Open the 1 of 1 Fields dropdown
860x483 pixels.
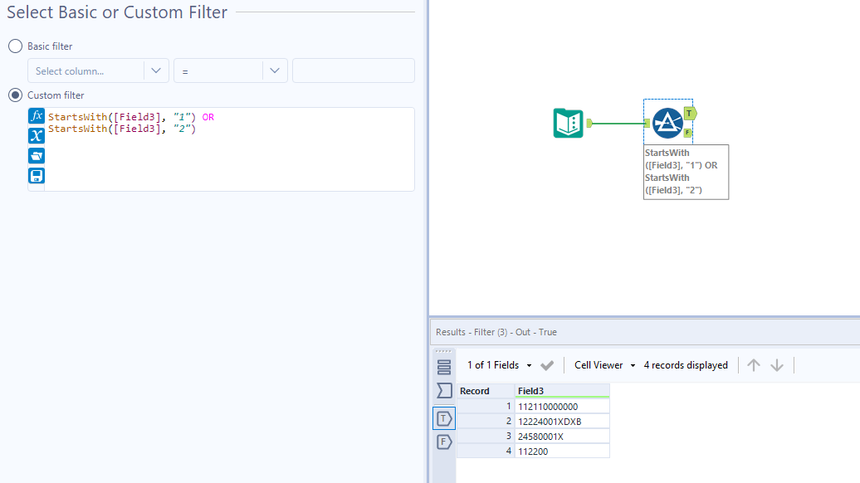499,365
